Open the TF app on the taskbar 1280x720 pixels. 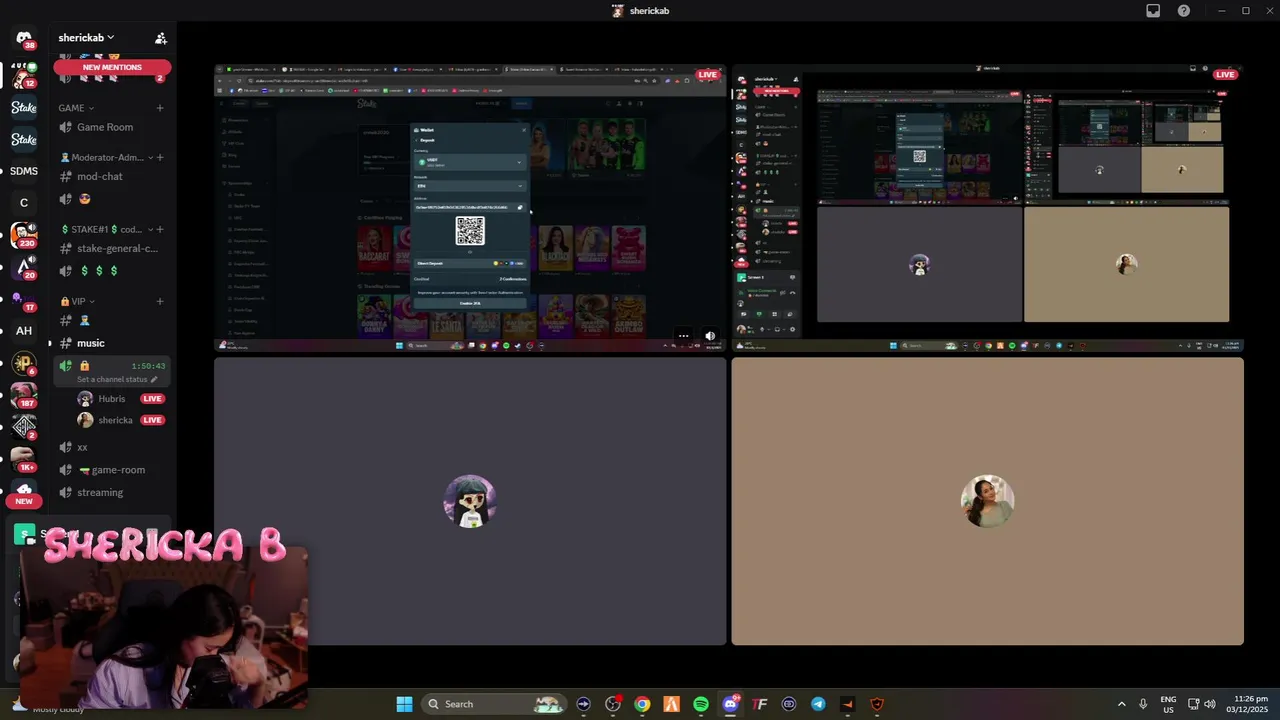click(x=760, y=704)
